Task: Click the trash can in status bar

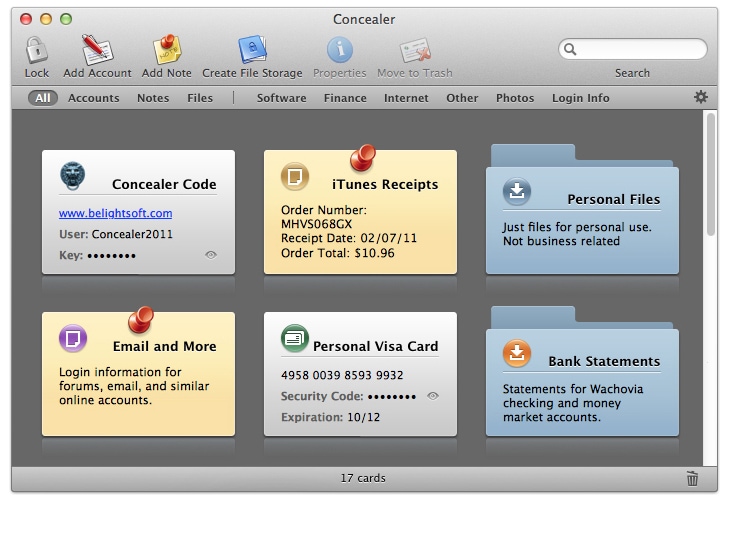Action: [692, 478]
